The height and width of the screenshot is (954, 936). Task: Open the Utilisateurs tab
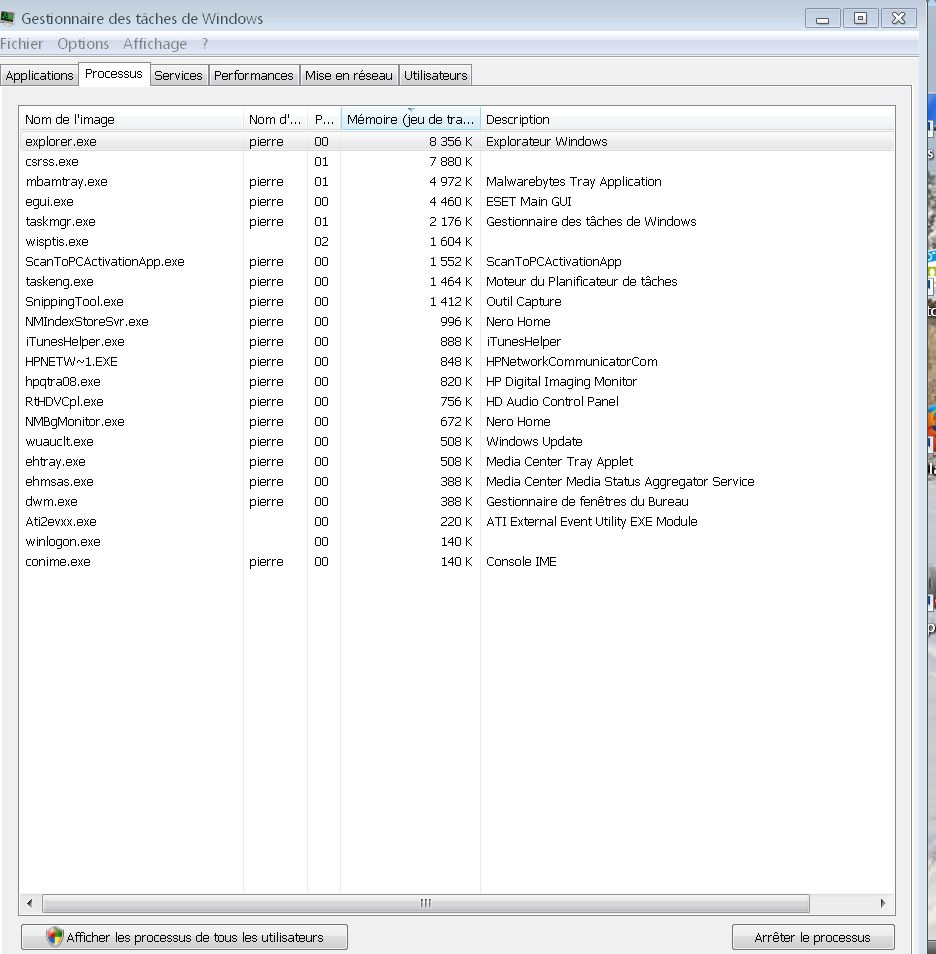click(x=436, y=75)
